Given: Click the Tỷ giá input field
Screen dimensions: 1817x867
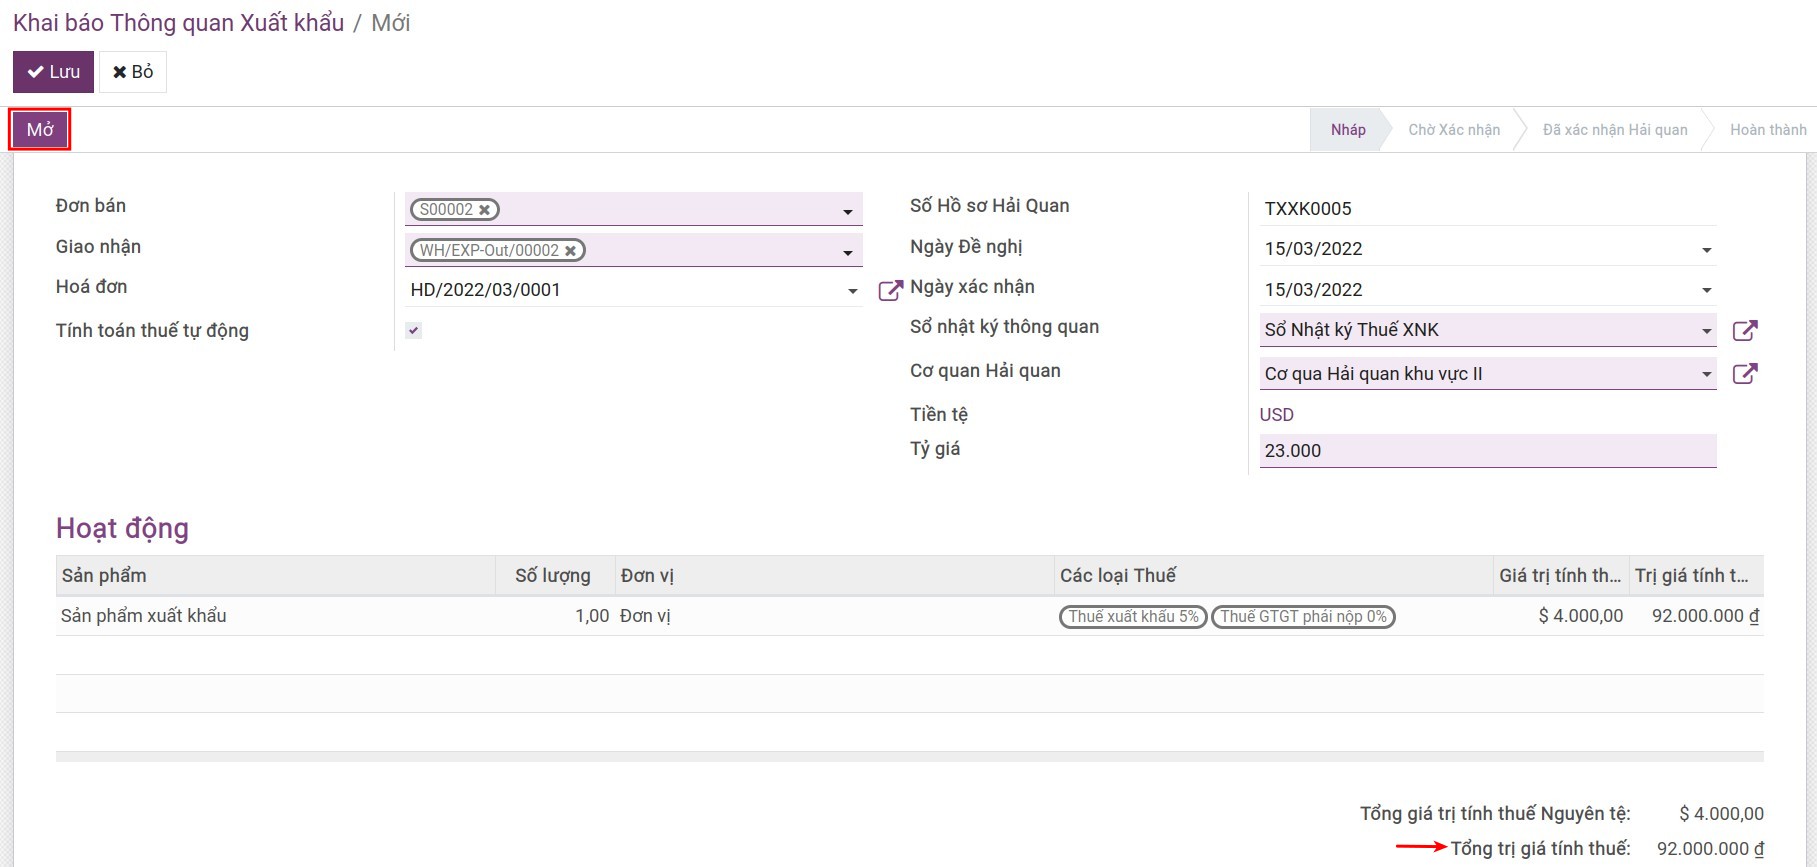Looking at the screenshot, I should click(1486, 451).
